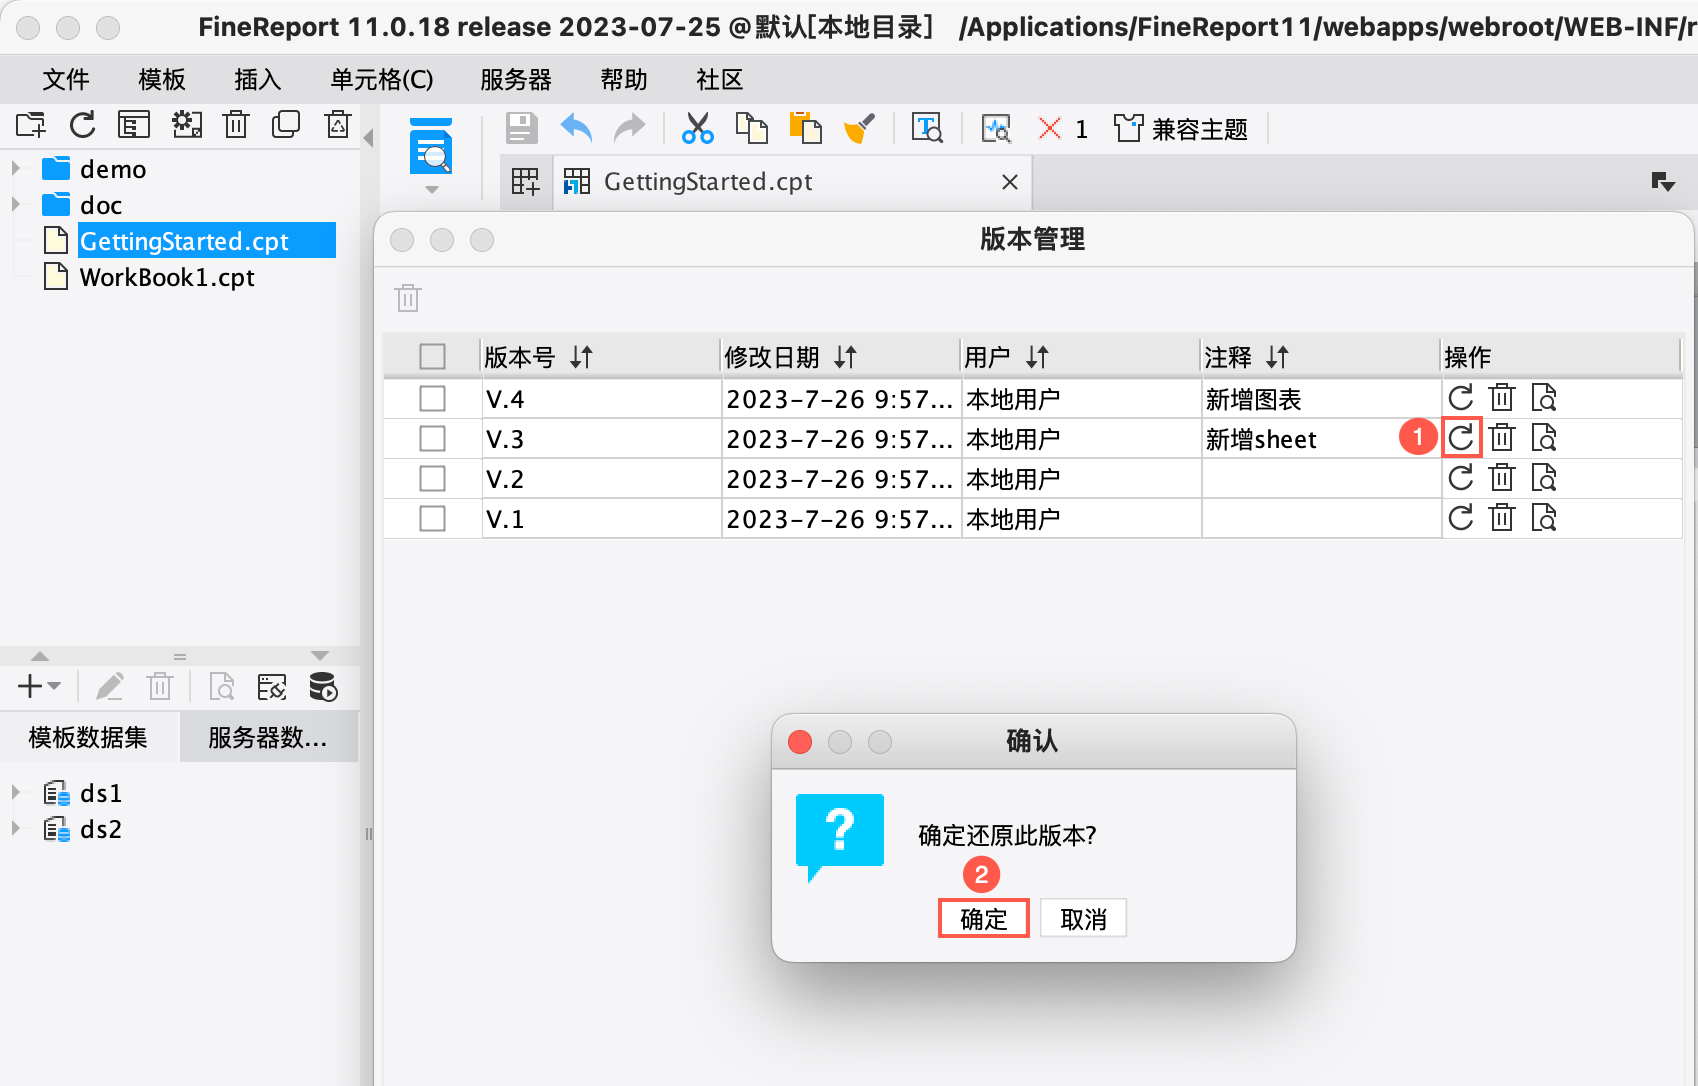This screenshot has width=1698, height=1086.
Task: Delete version V.4
Action: [1502, 398]
